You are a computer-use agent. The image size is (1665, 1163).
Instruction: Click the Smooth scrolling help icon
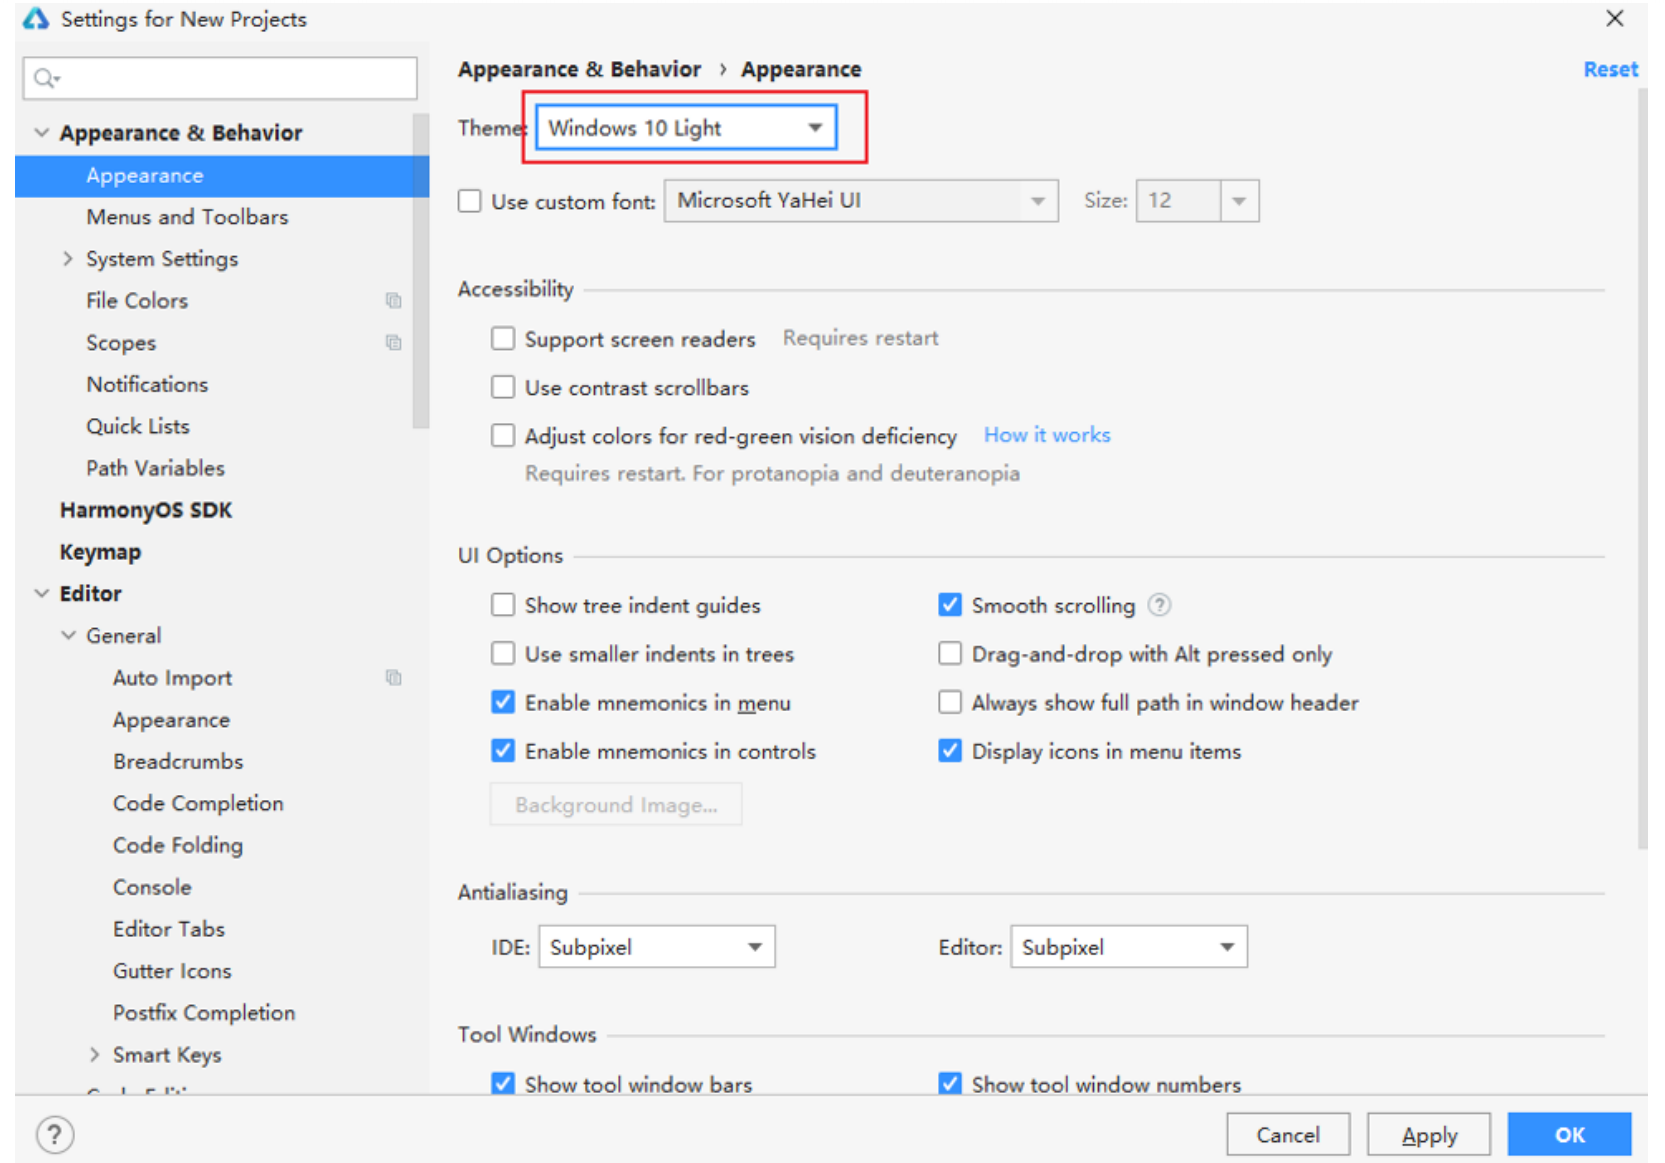coord(1159,605)
